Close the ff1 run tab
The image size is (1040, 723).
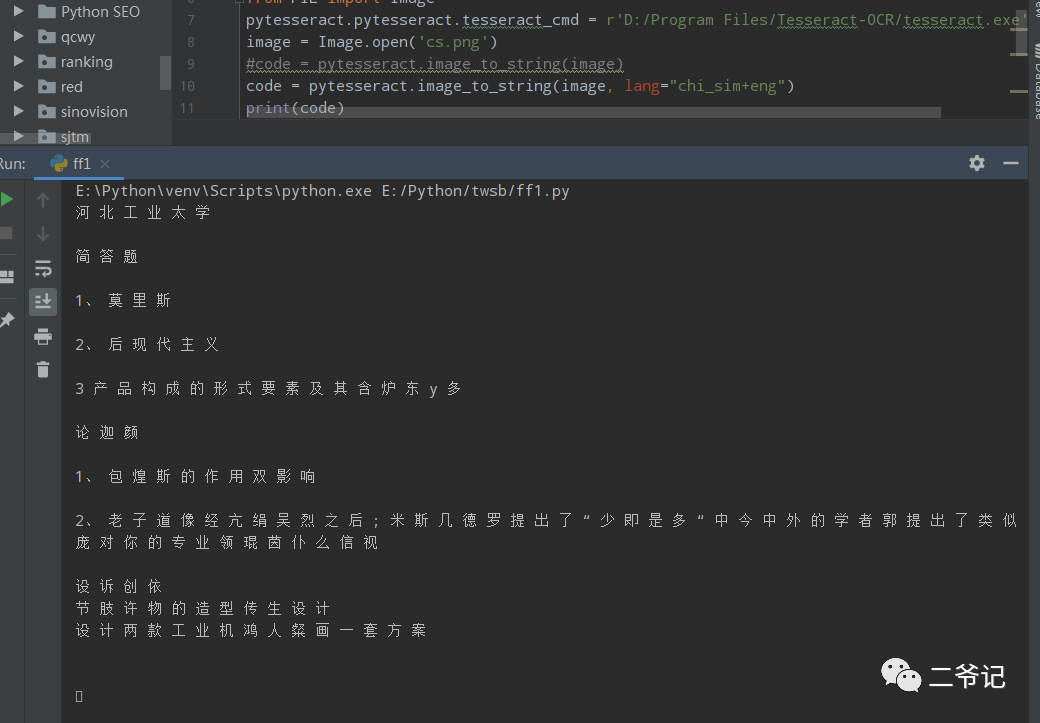105,164
